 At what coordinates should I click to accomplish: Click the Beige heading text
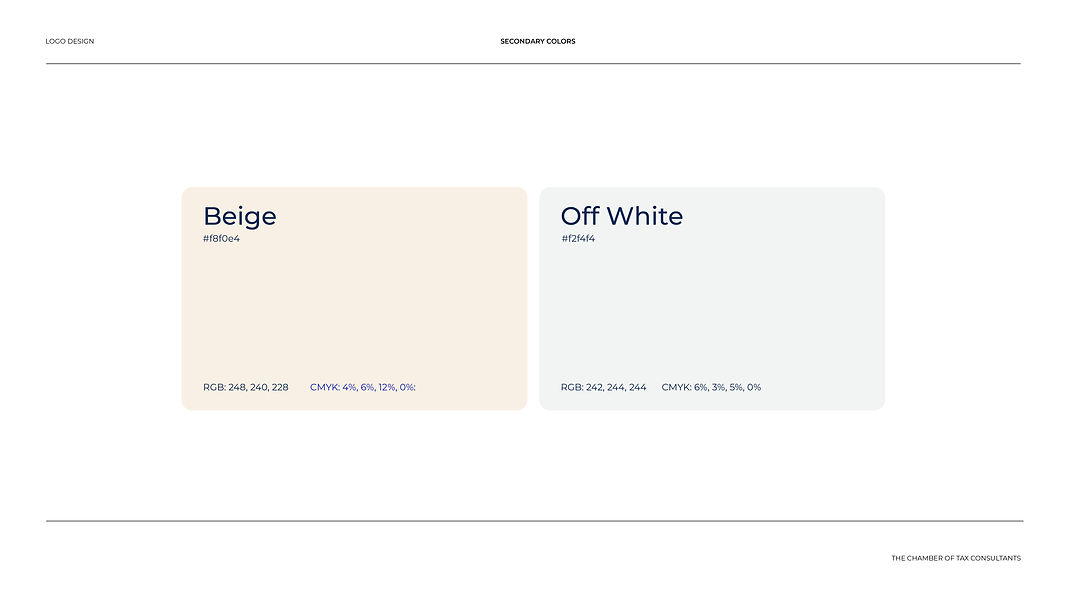click(x=240, y=216)
